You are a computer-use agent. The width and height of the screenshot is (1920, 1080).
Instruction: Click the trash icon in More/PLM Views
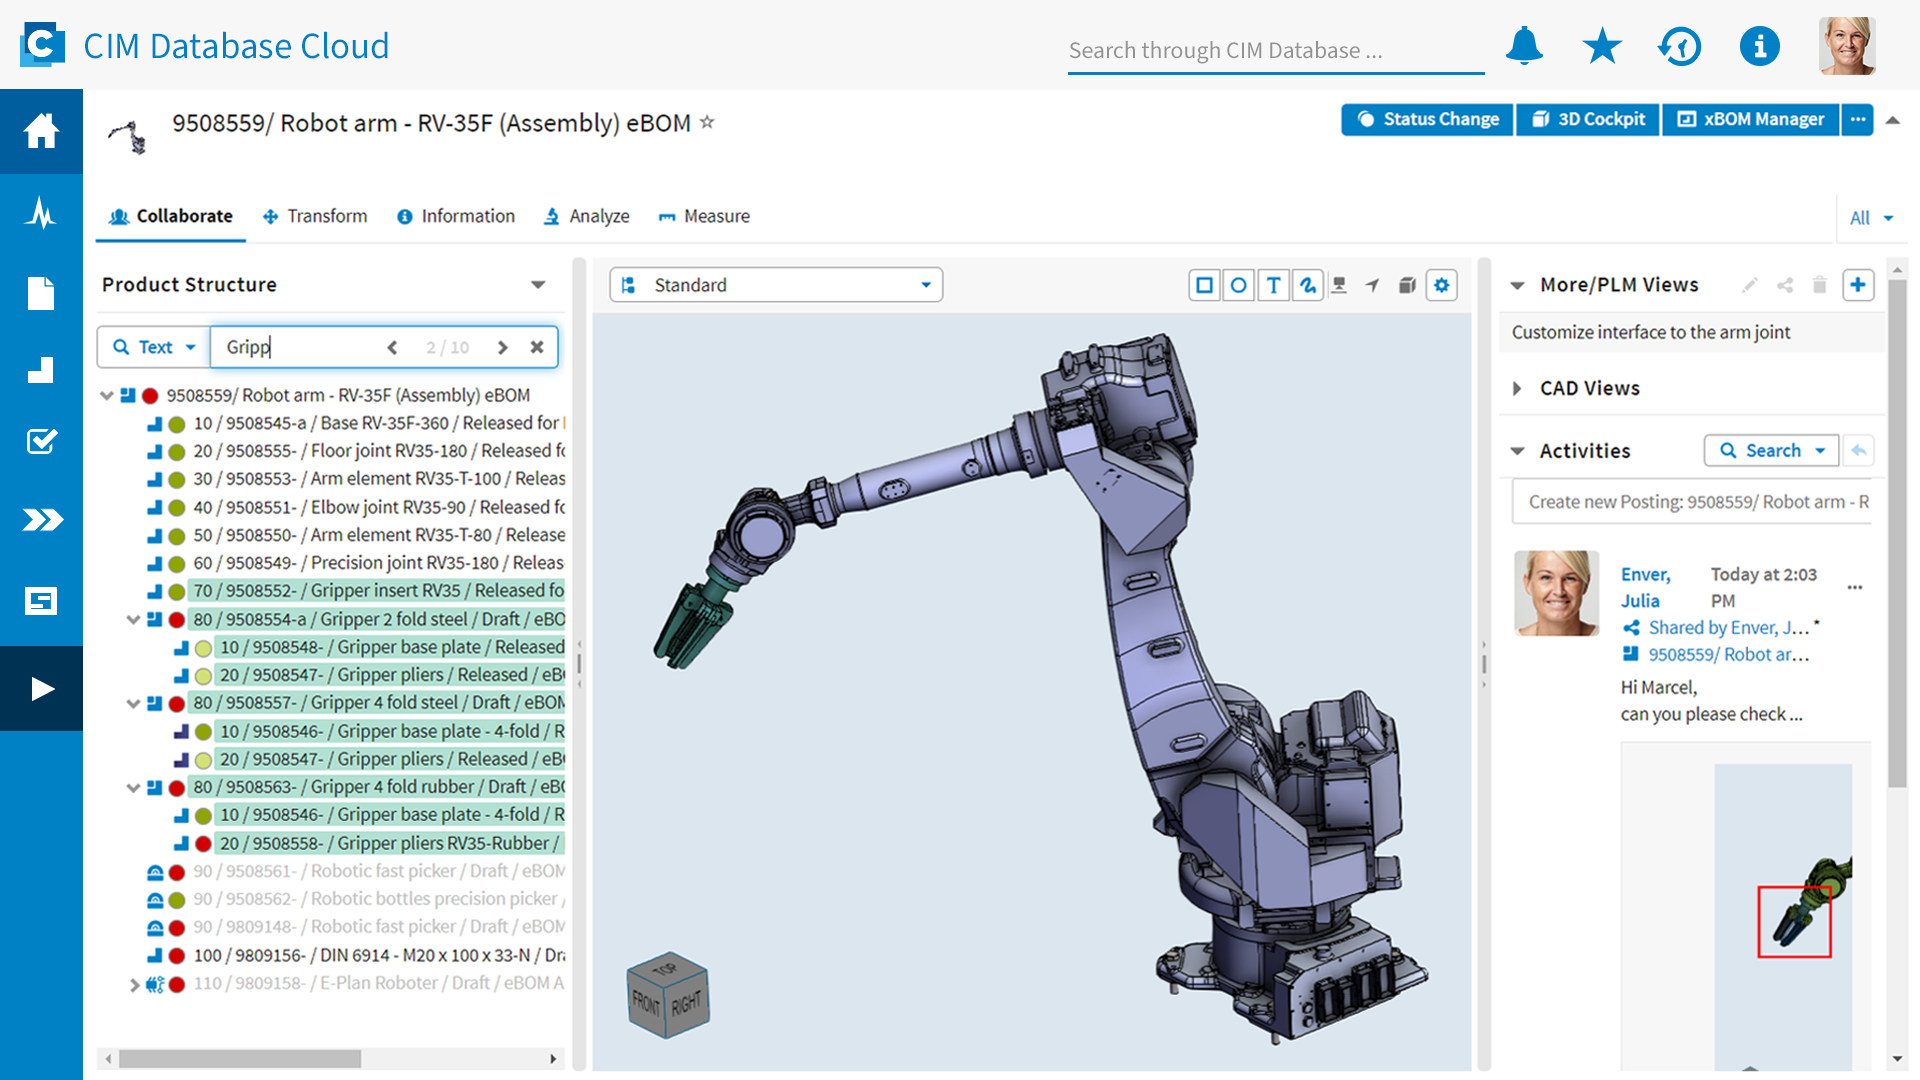[1819, 285]
